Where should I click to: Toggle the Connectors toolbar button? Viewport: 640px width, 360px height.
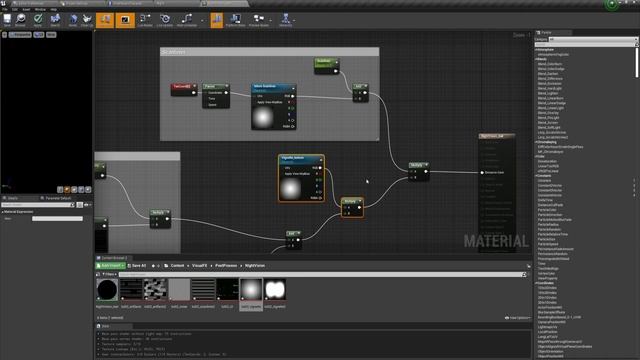pos(105,20)
